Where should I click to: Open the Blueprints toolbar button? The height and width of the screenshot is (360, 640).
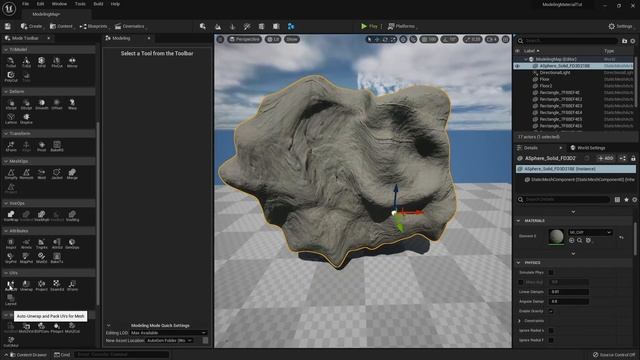[93, 26]
